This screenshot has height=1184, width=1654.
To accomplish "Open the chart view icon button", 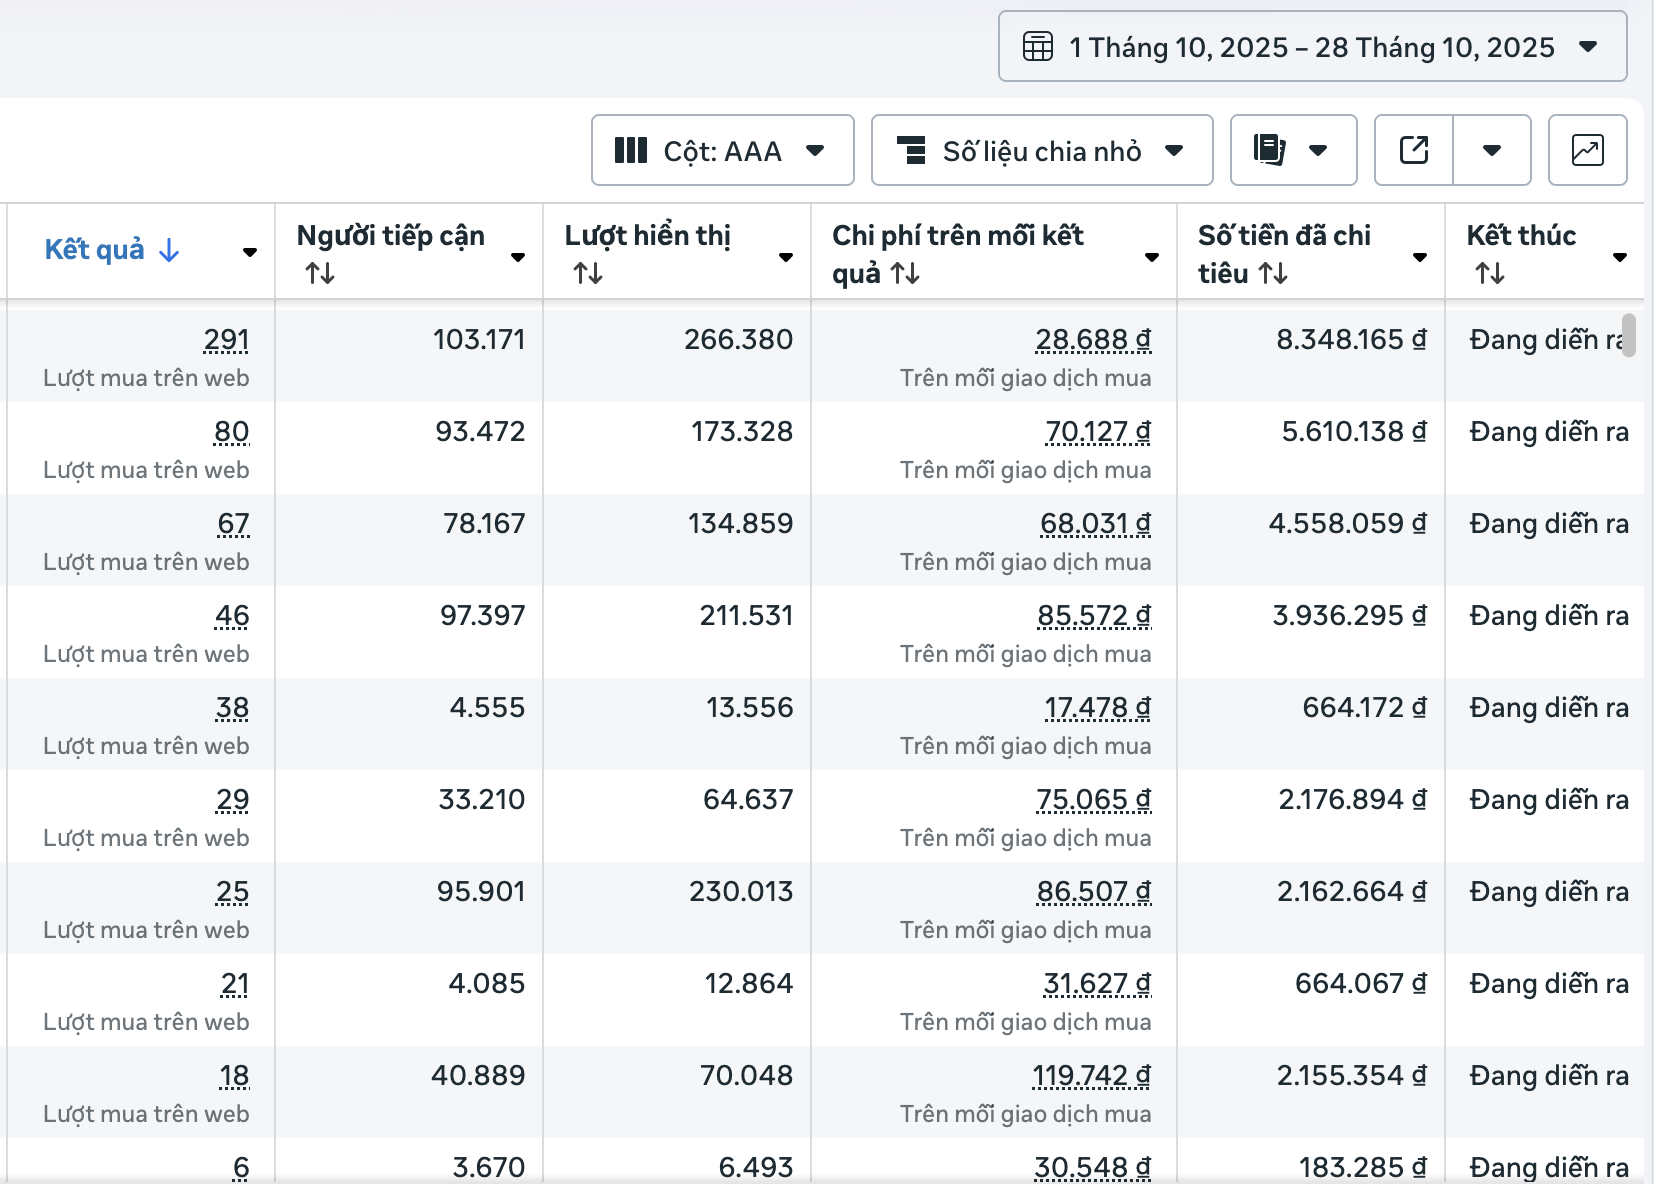I will click(1587, 150).
